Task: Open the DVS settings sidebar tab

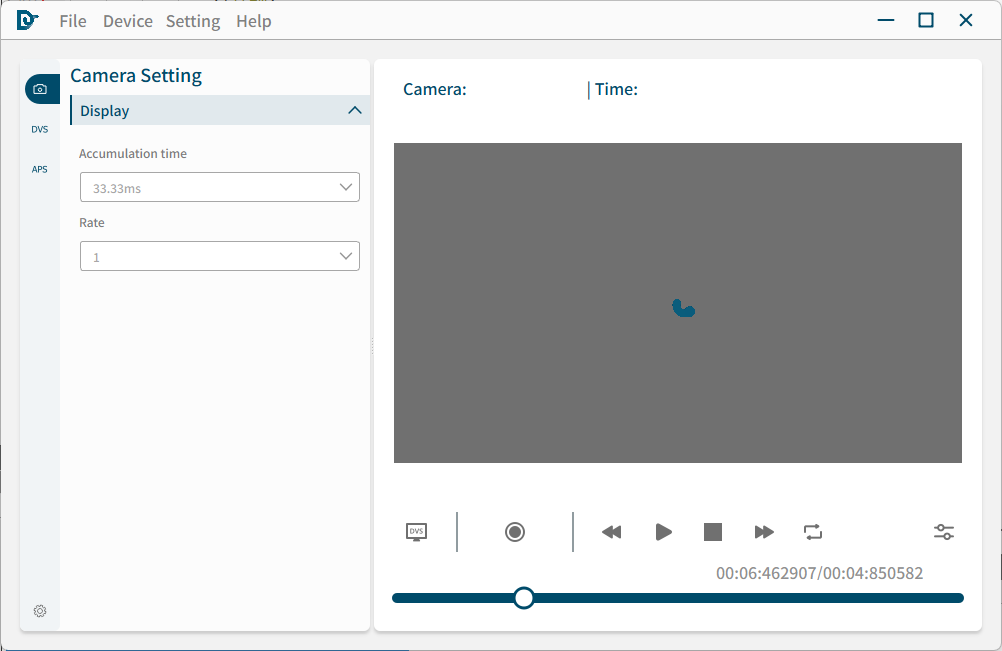Action: tap(40, 129)
